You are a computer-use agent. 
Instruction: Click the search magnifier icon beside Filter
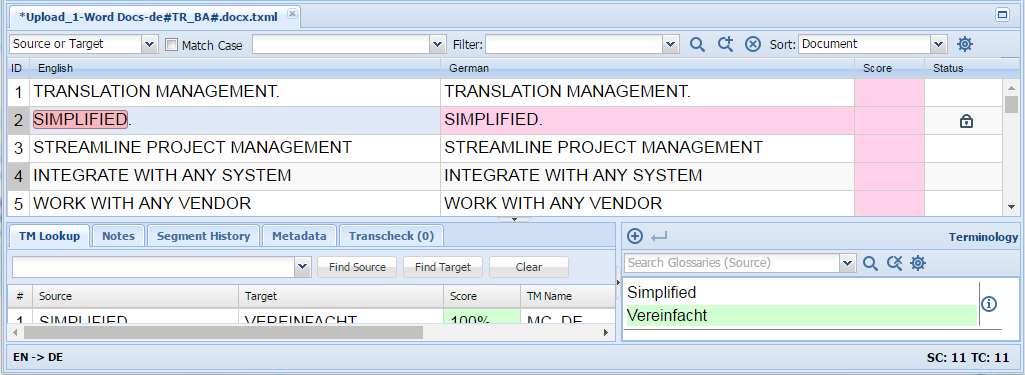pos(697,44)
